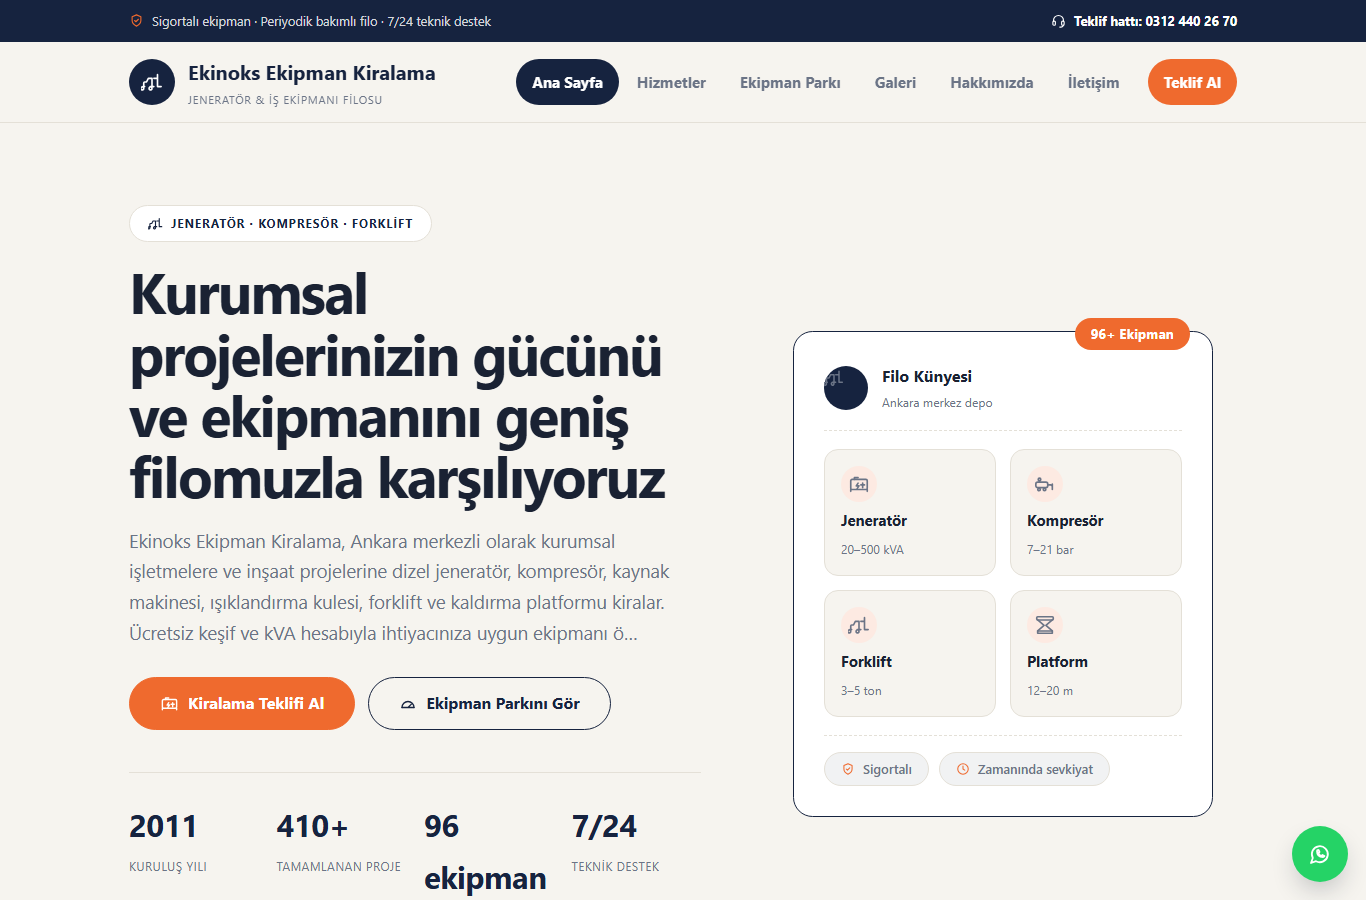This screenshot has height=900, width=1366.
Task: Click the Kompresör card icon
Action: (x=1044, y=485)
